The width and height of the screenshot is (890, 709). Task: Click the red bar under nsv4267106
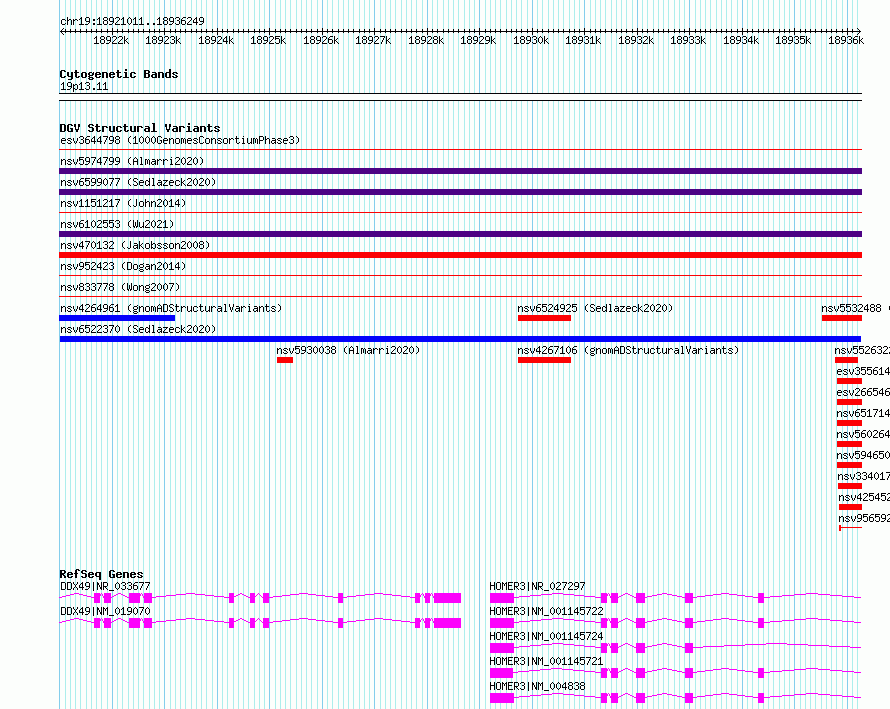coord(544,360)
